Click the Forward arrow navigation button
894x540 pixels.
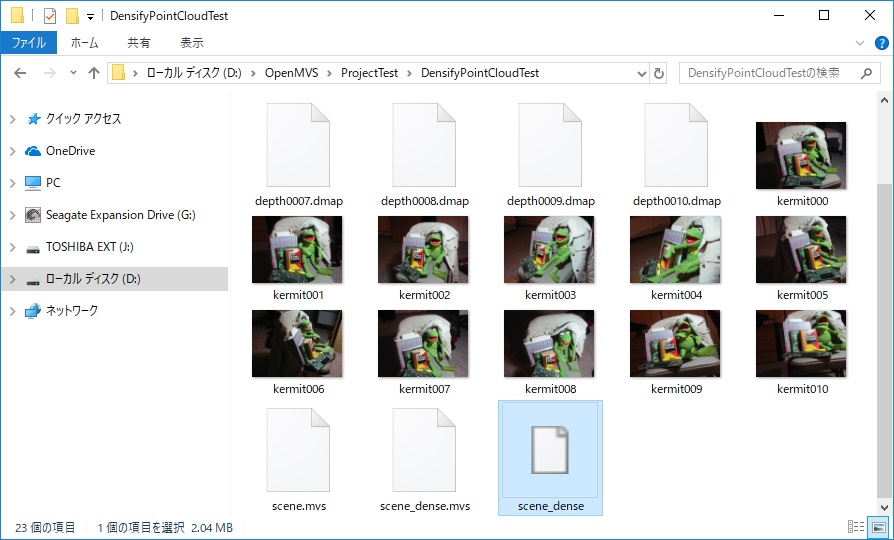click(x=50, y=73)
